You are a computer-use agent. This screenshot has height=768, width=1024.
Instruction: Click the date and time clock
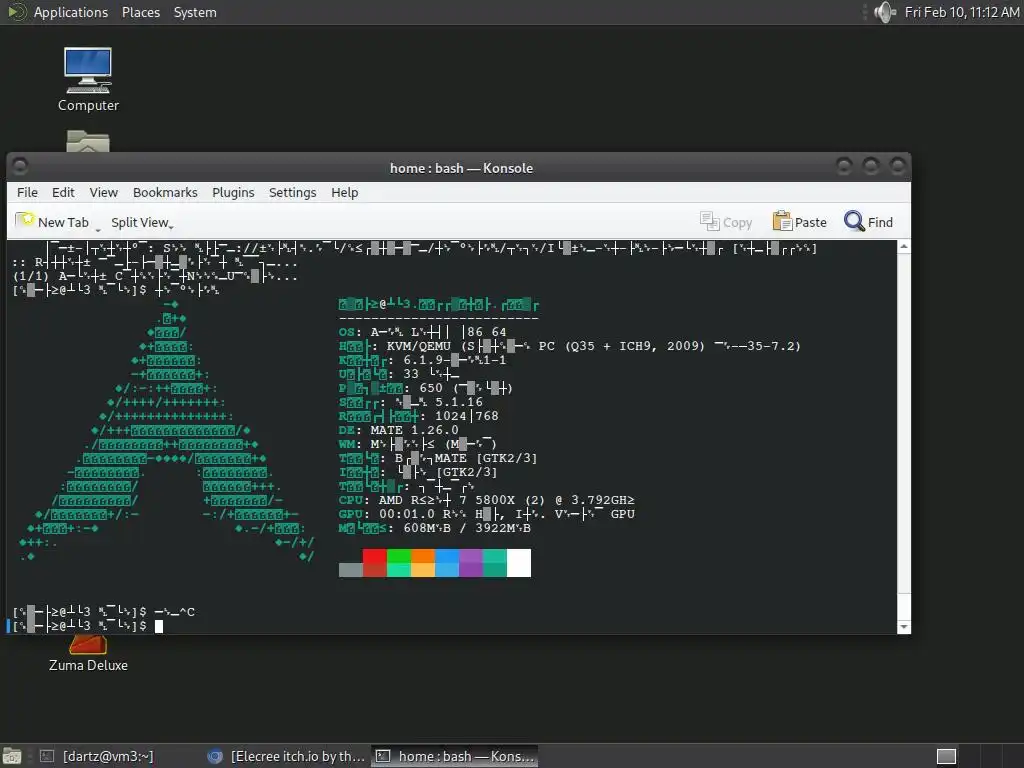(962, 12)
